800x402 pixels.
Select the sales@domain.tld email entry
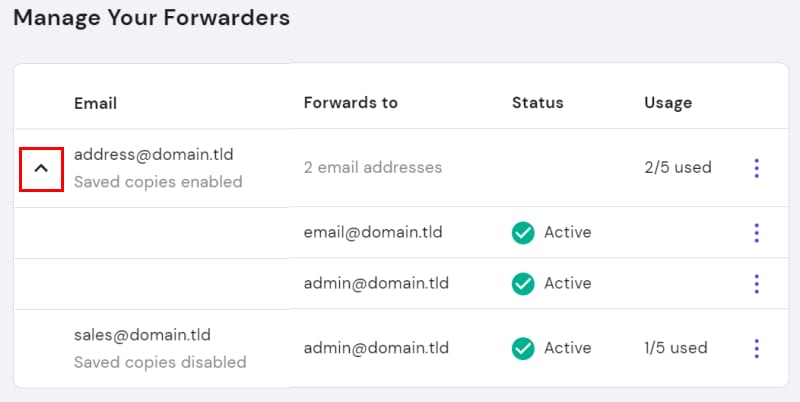142,335
